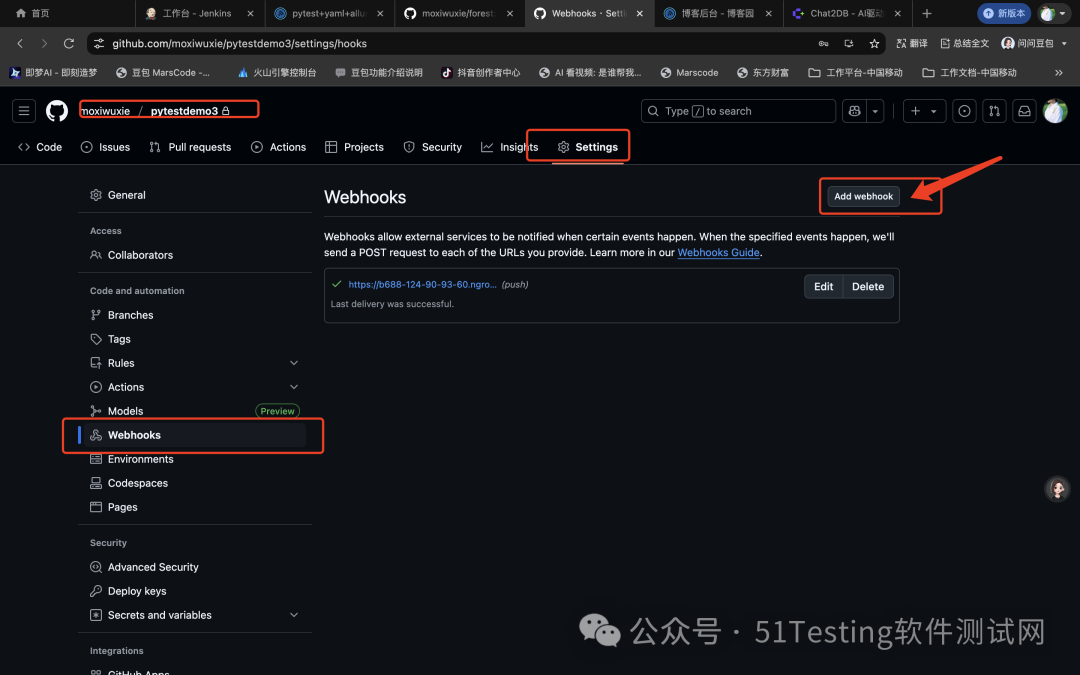Switch to the 工作台 - Jenkins browser tab
The image size is (1080, 675).
[x=199, y=13]
